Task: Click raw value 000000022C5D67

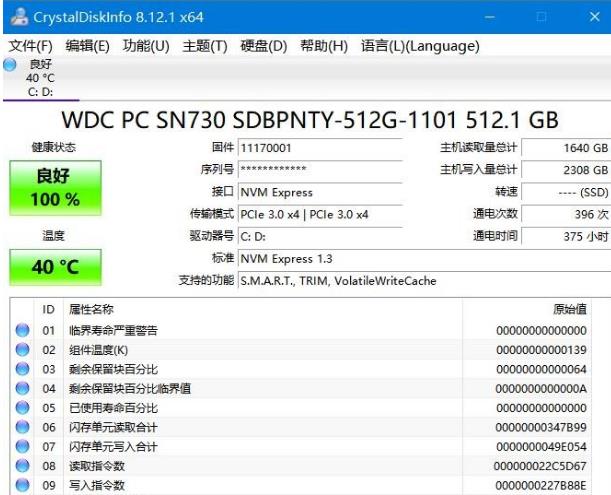Action: click(540, 467)
